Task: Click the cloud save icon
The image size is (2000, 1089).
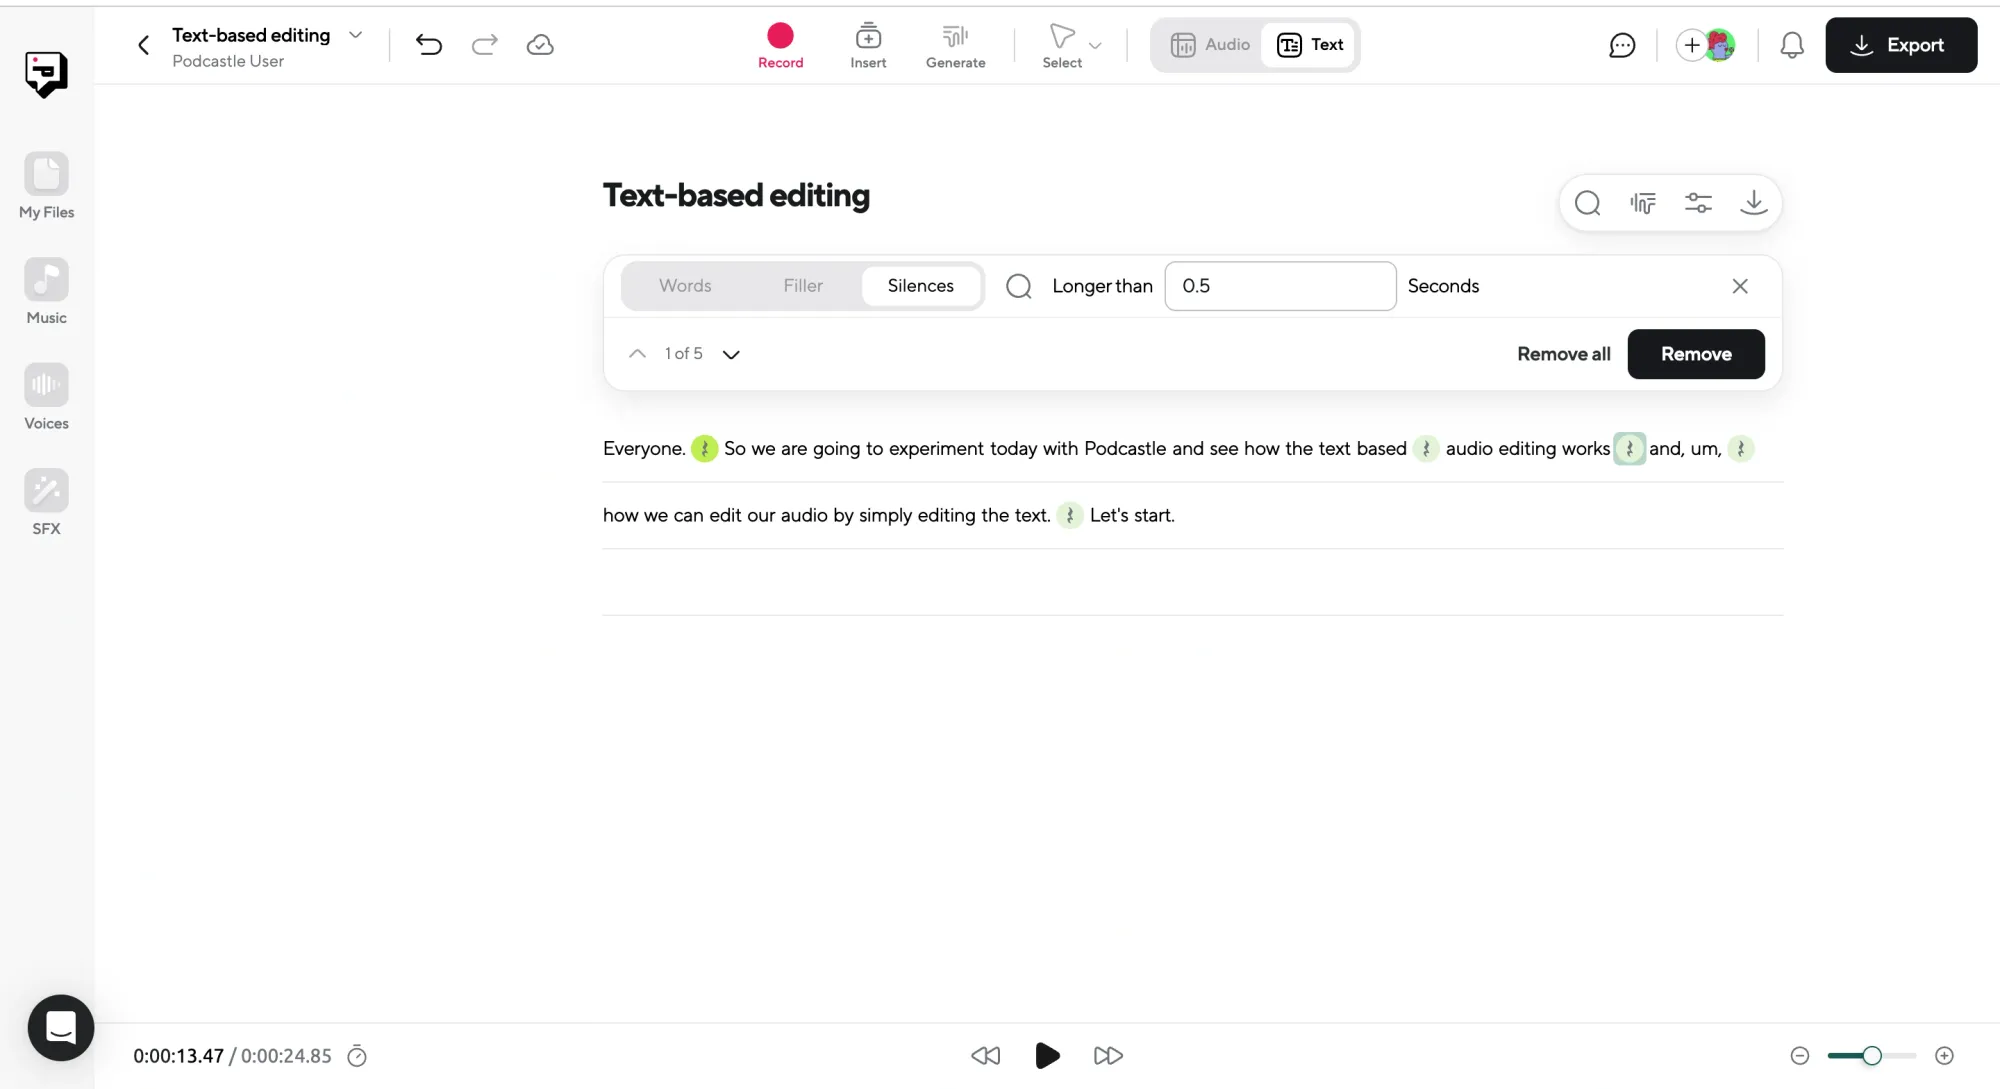Action: coord(542,44)
